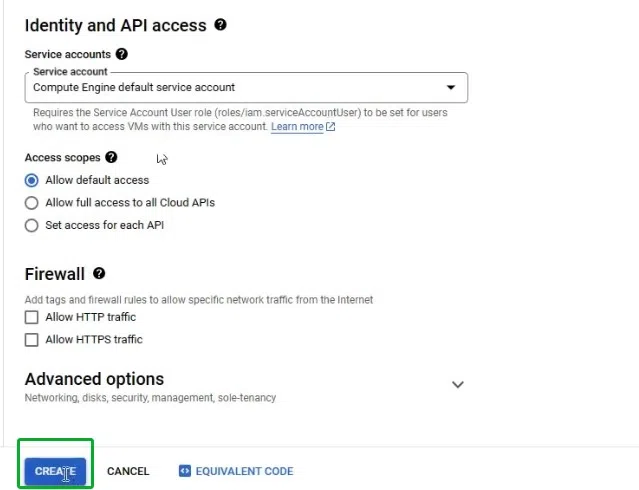
Task: Click help icon next to Identity and API access
Action: tap(220, 25)
